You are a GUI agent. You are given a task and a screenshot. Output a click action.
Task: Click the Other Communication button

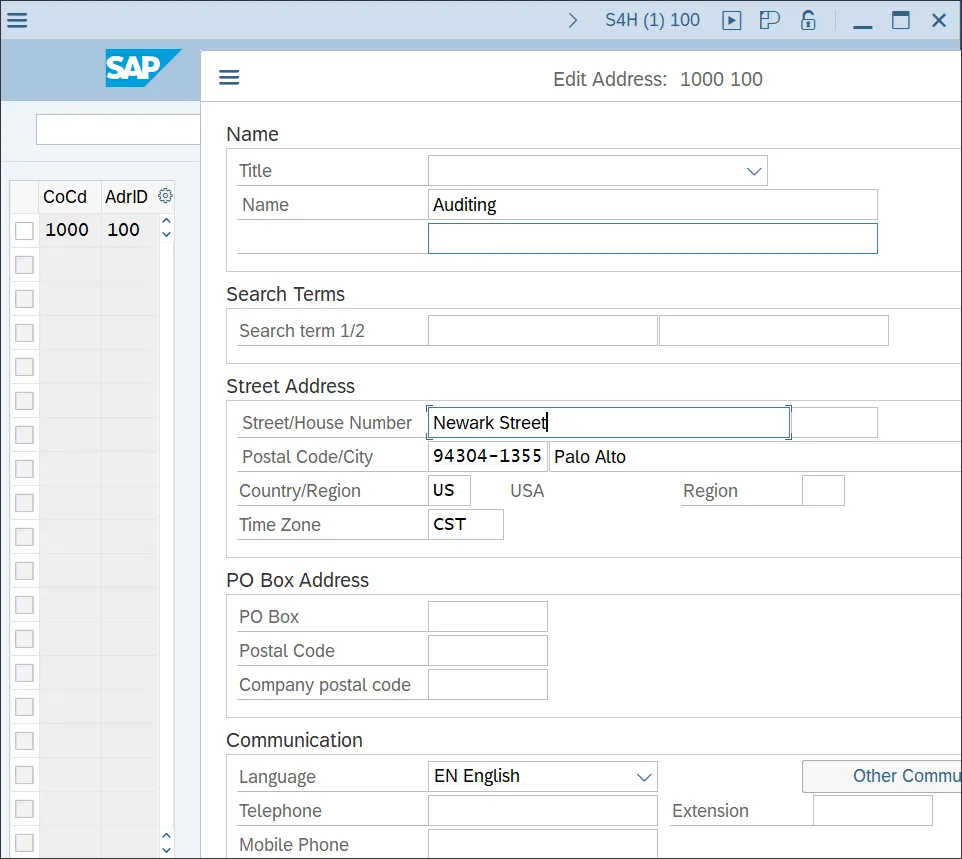coord(882,777)
